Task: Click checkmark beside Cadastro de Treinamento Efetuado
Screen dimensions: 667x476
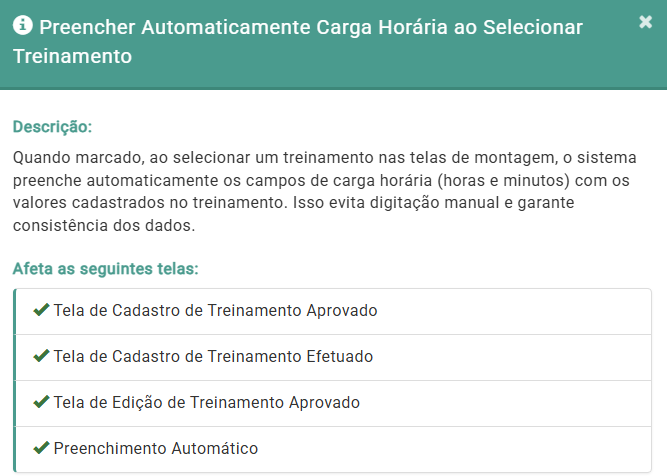Action: coord(41,356)
